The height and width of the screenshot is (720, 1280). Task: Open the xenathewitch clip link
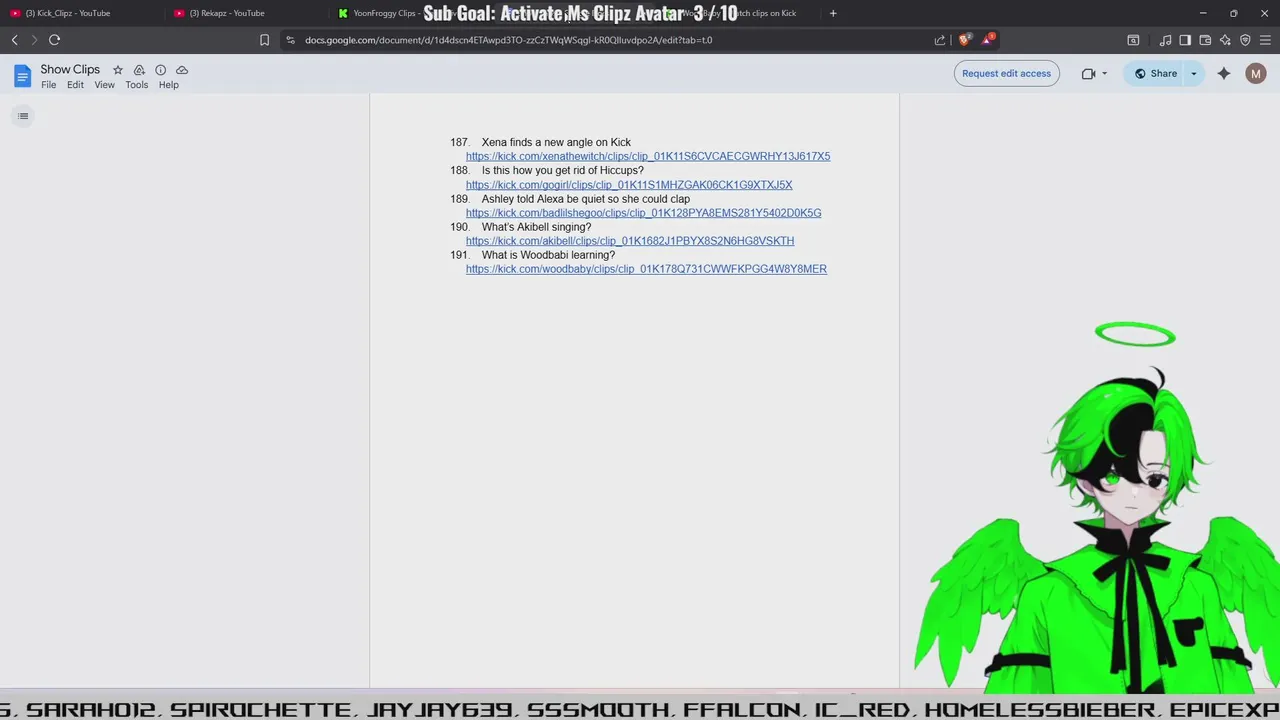tap(648, 156)
